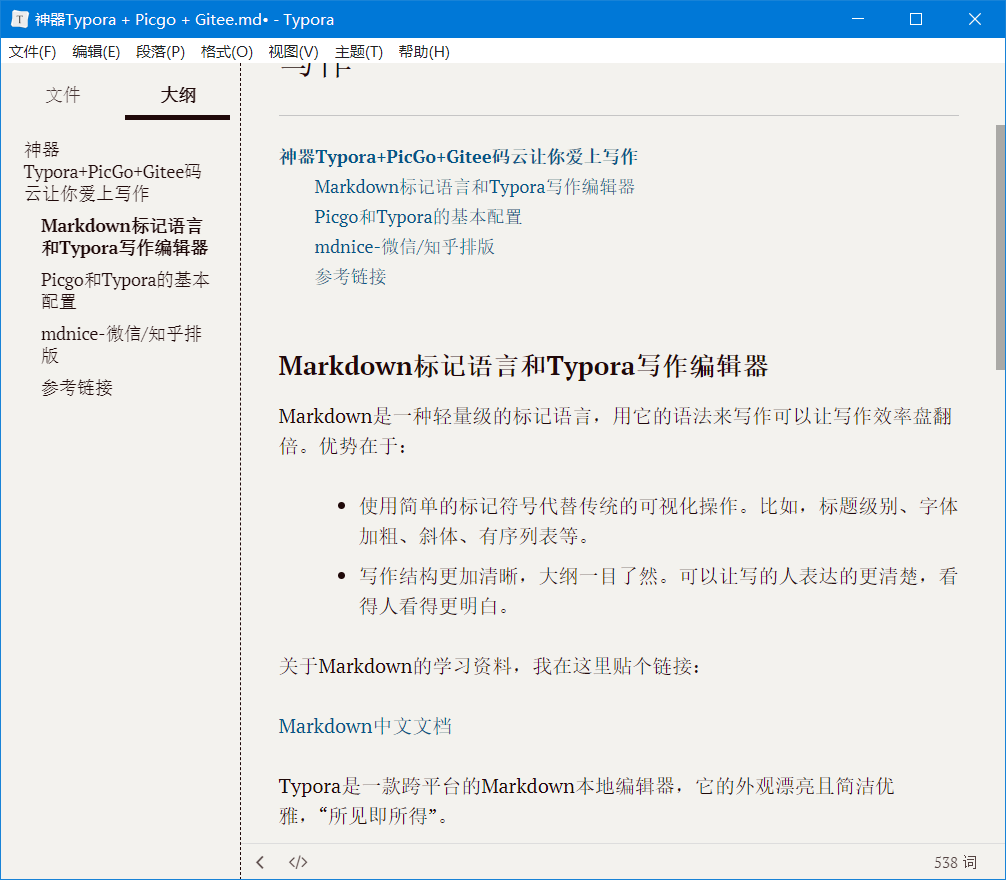Close the Typora window

975,19
